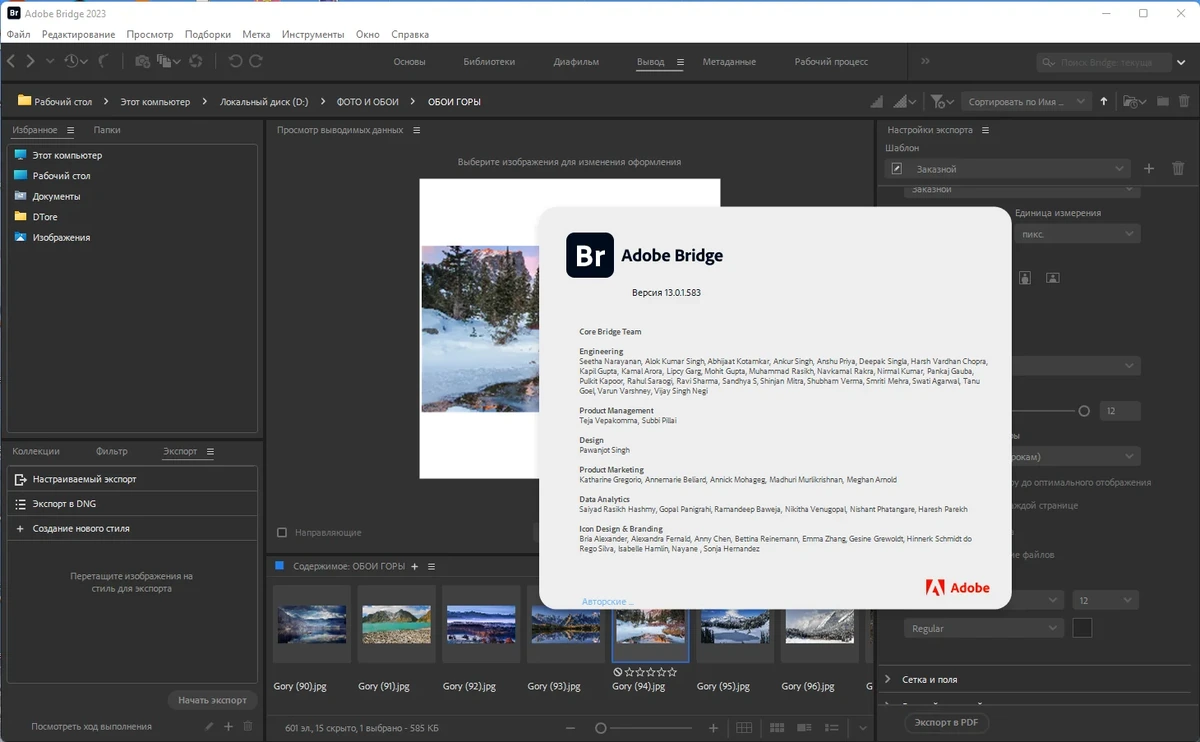Screen dimensions: 1200x742
Task: Open the Export Settings panel menu icon
Action: pyautogui.click(x=985, y=130)
